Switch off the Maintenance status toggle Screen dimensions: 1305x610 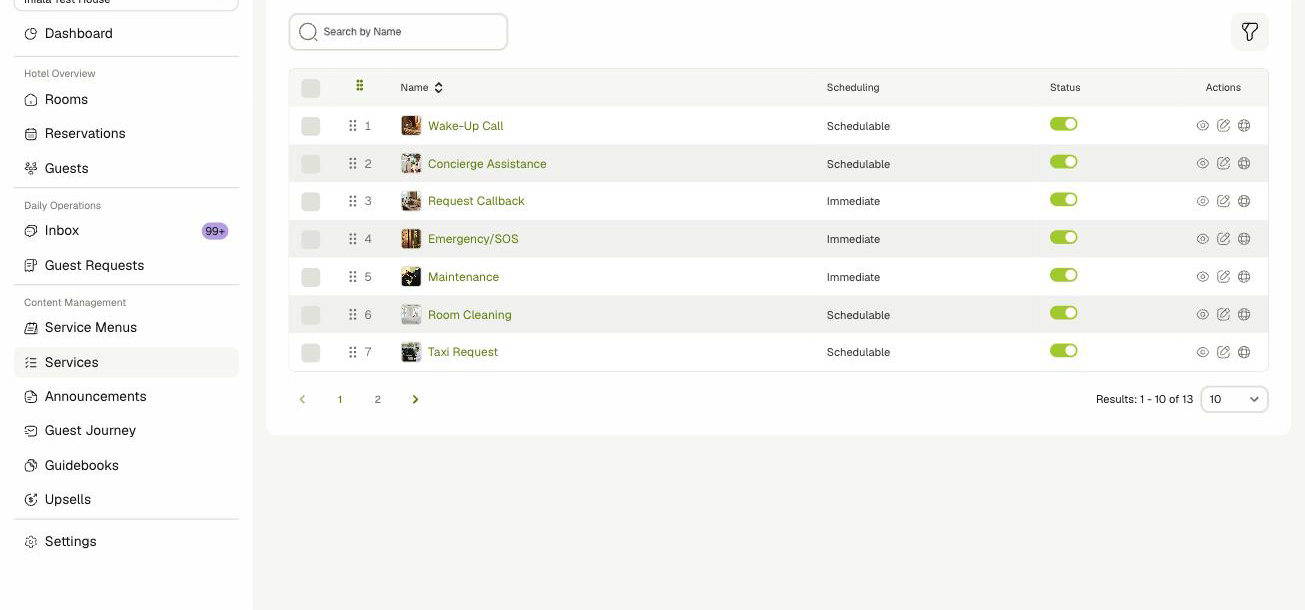pyautogui.click(x=1063, y=275)
